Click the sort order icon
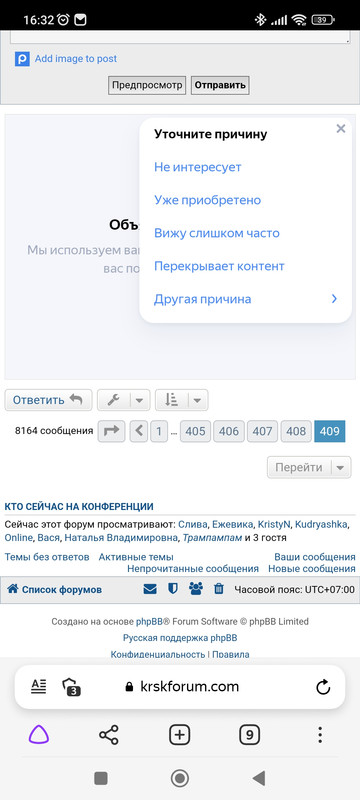This screenshot has width=360, height=800. pos(171,401)
